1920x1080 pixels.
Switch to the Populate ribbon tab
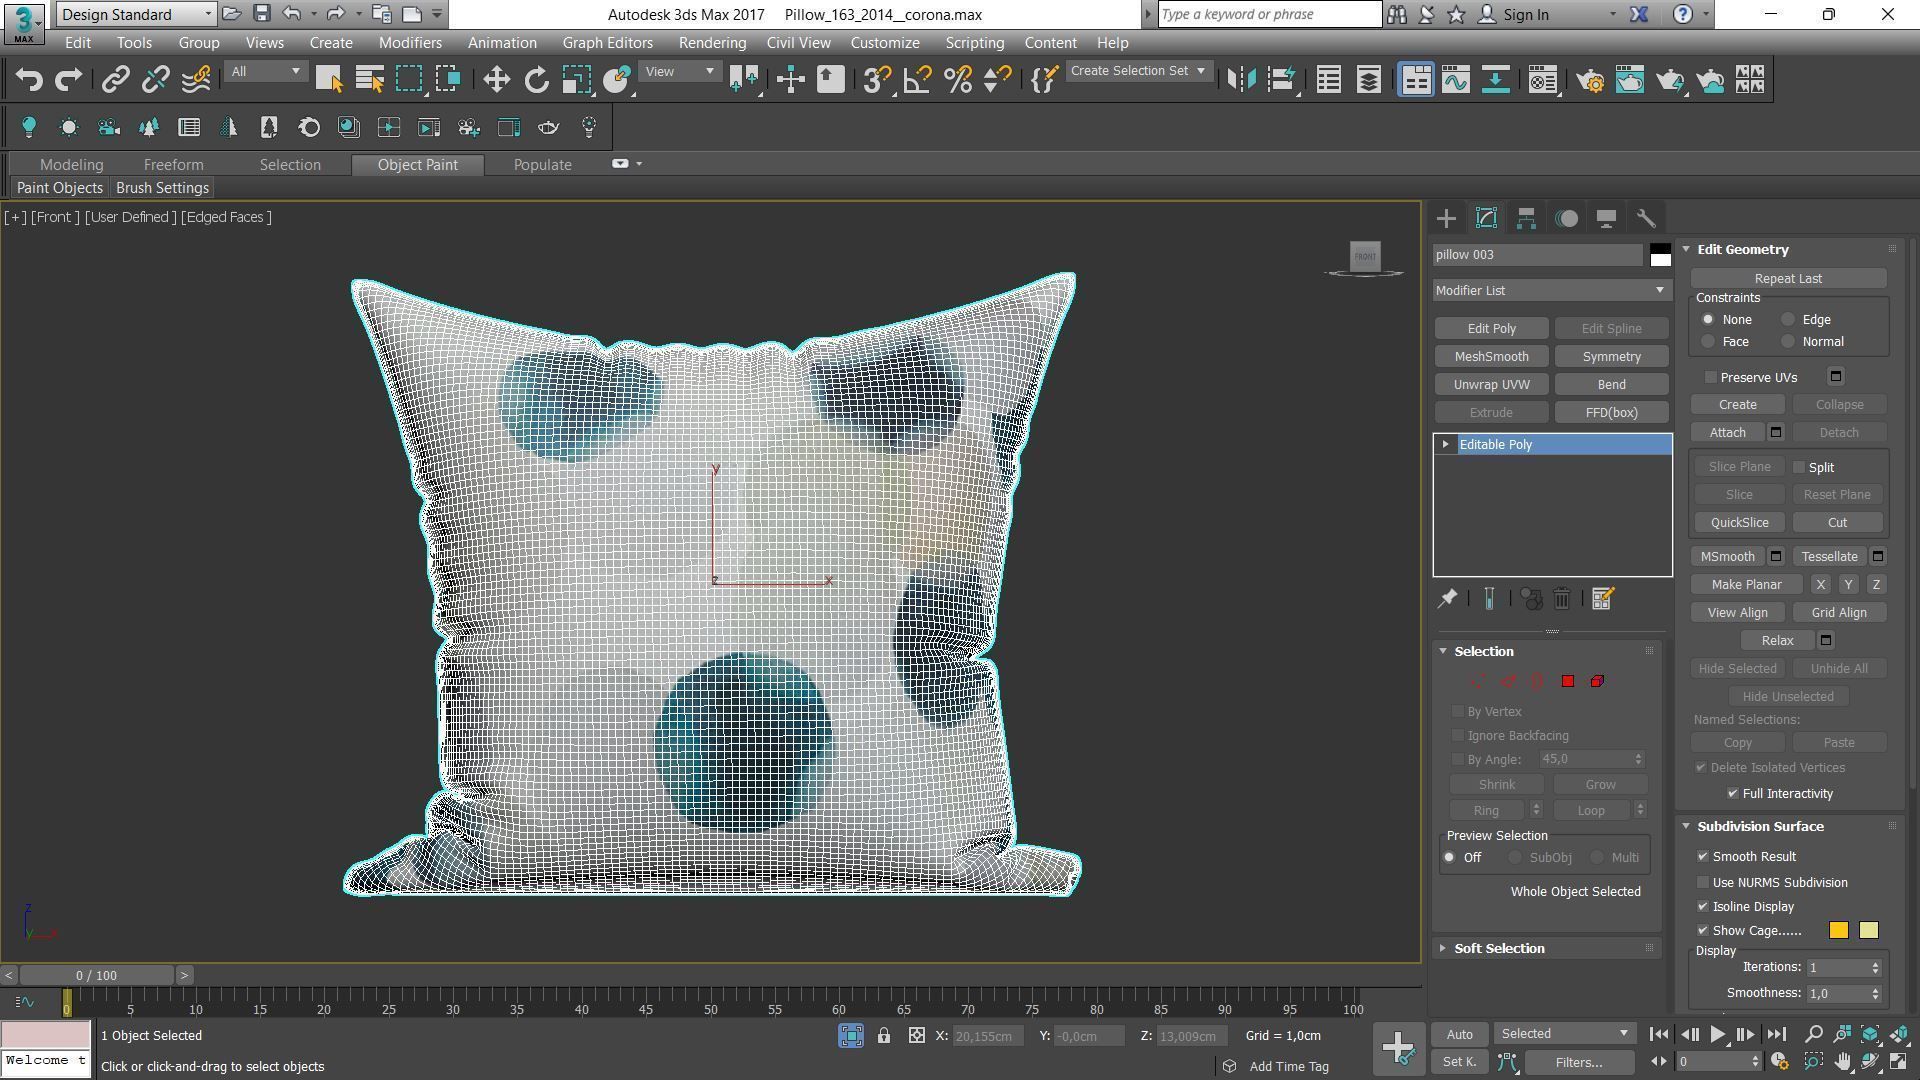coord(542,165)
